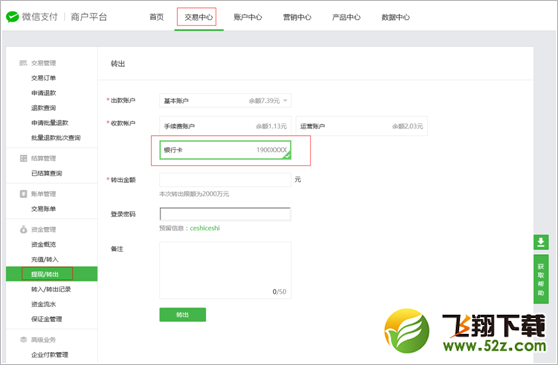Open 申请退款 in the sidebar
The height and width of the screenshot is (365, 558).
click(43, 93)
